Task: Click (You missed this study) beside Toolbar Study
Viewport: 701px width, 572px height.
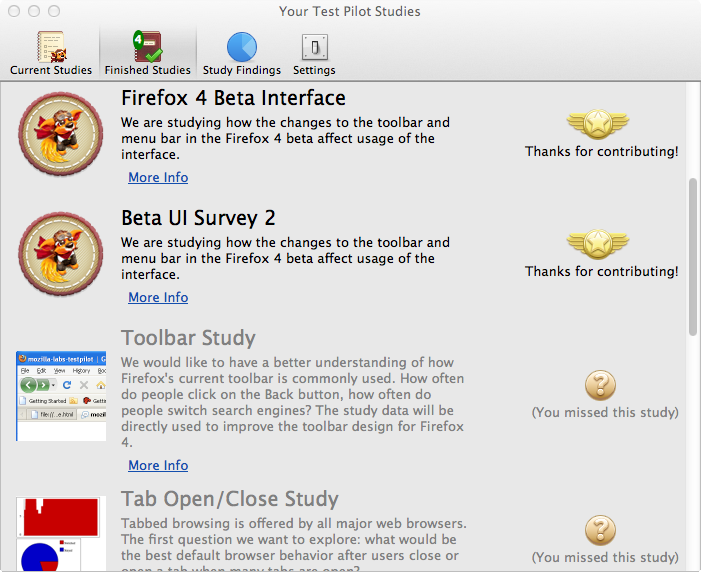Action: [x=605, y=412]
